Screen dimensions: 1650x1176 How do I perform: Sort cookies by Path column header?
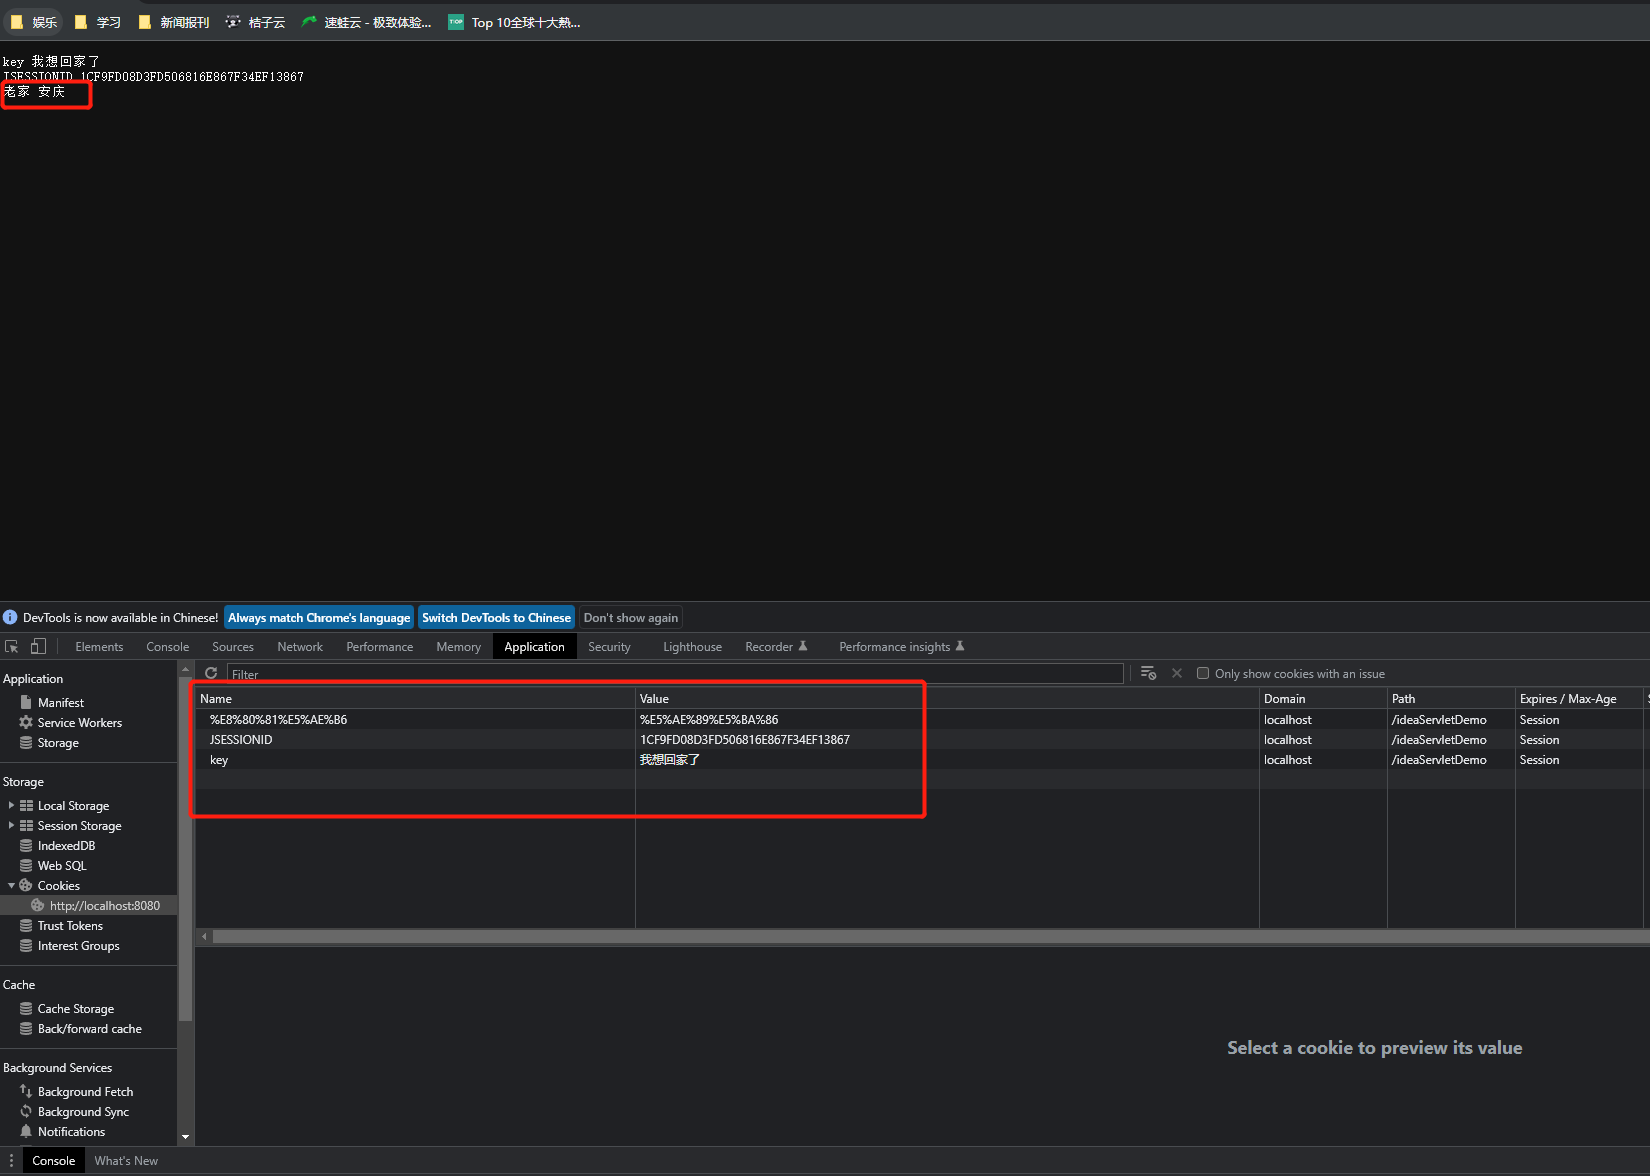coord(1451,699)
